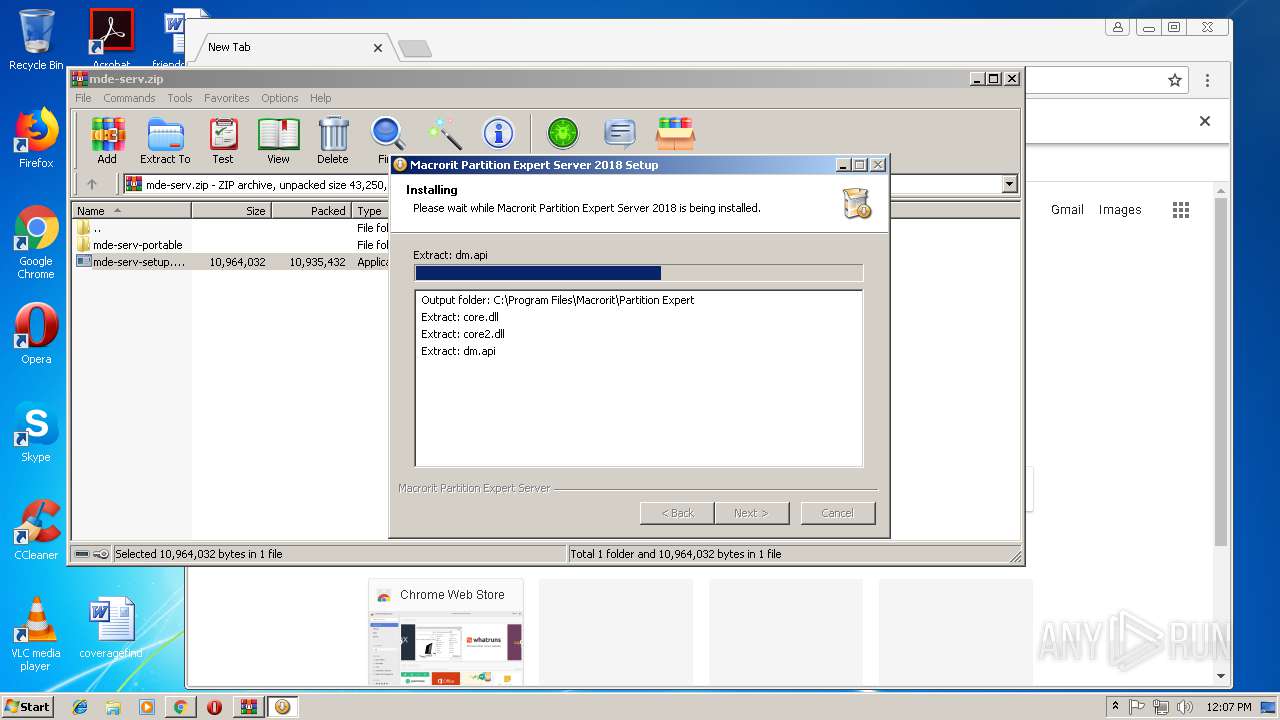Click the up-one-level arrow in WinRAR
The image size is (1280, 720).
(92, 184)
